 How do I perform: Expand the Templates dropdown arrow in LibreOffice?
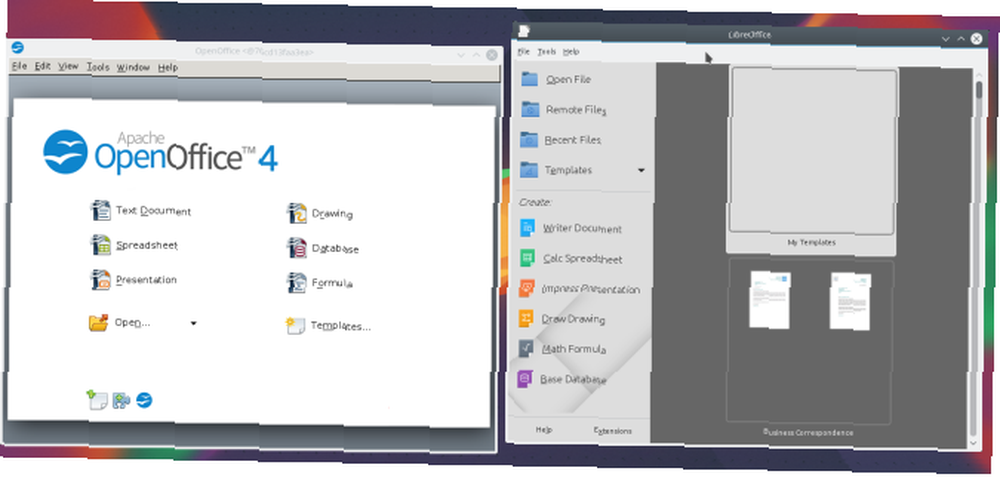(641, 170)
